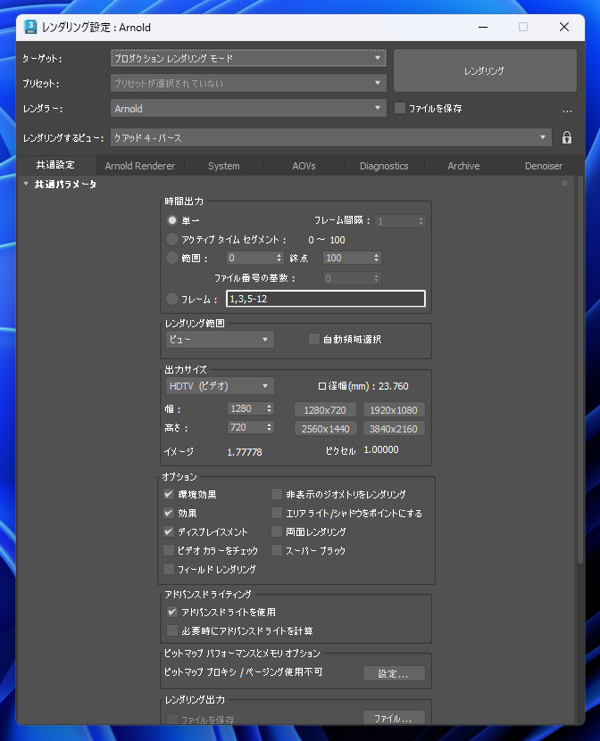Click the 終点 value spinner arrows

click(376, 258)
